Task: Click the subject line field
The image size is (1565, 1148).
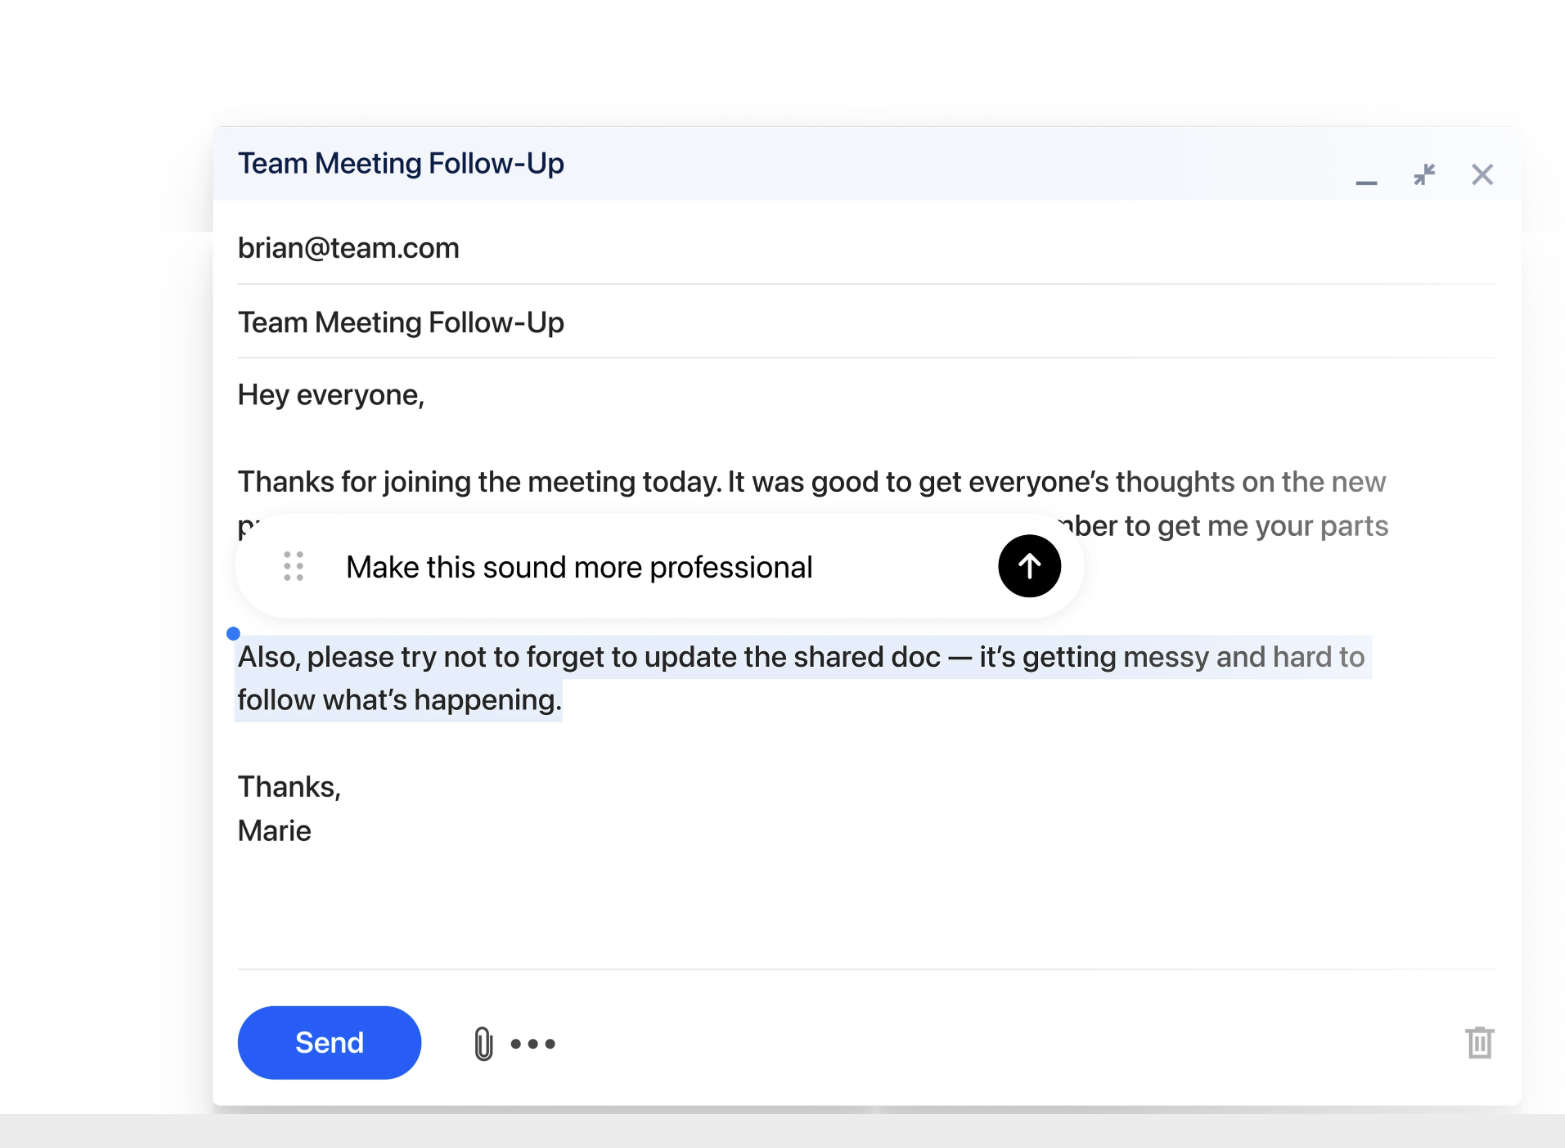Action: pos(400,322)
